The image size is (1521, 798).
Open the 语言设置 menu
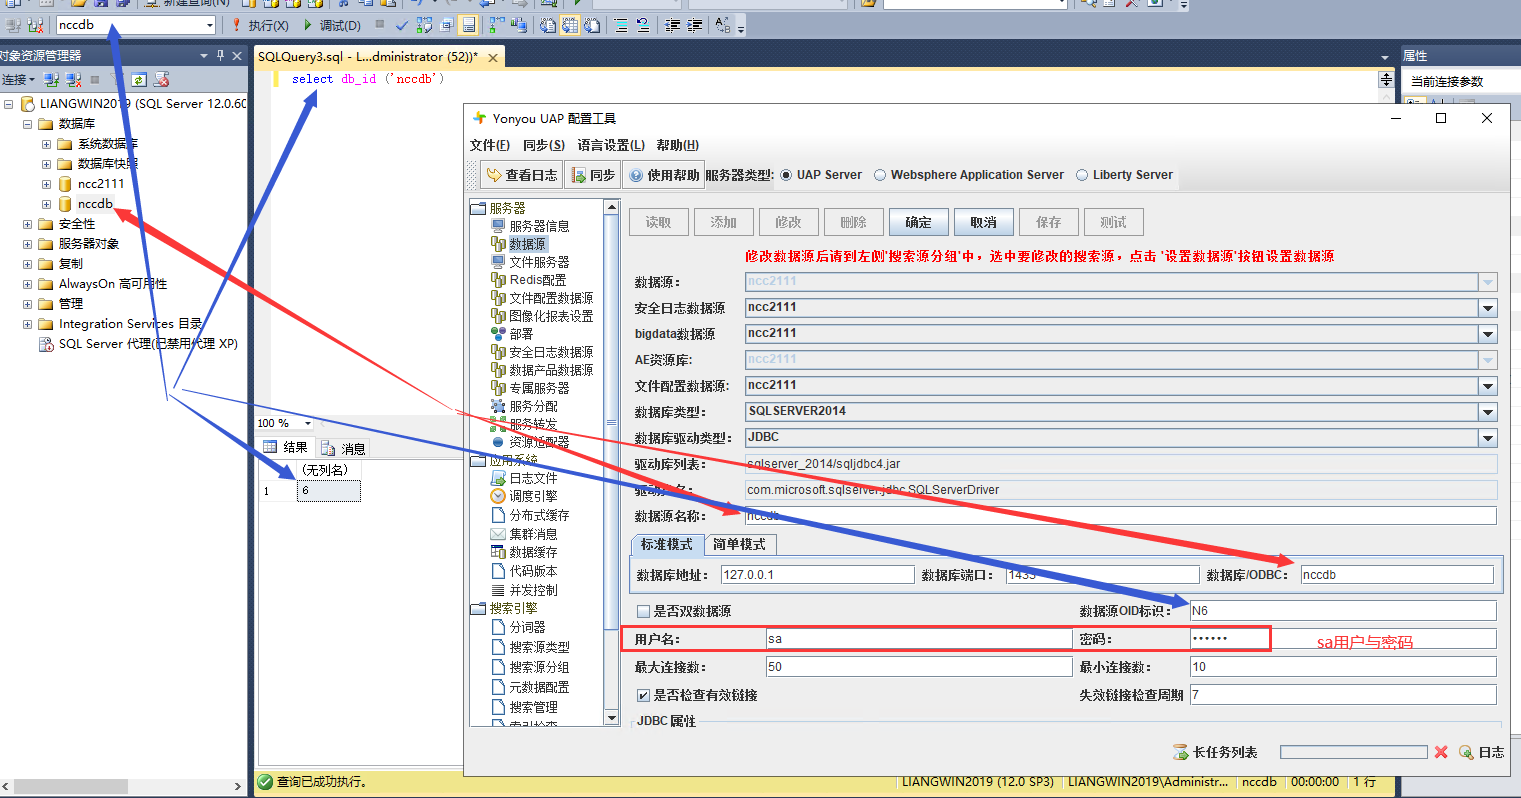pyautogui.click(x=610, y=145)
